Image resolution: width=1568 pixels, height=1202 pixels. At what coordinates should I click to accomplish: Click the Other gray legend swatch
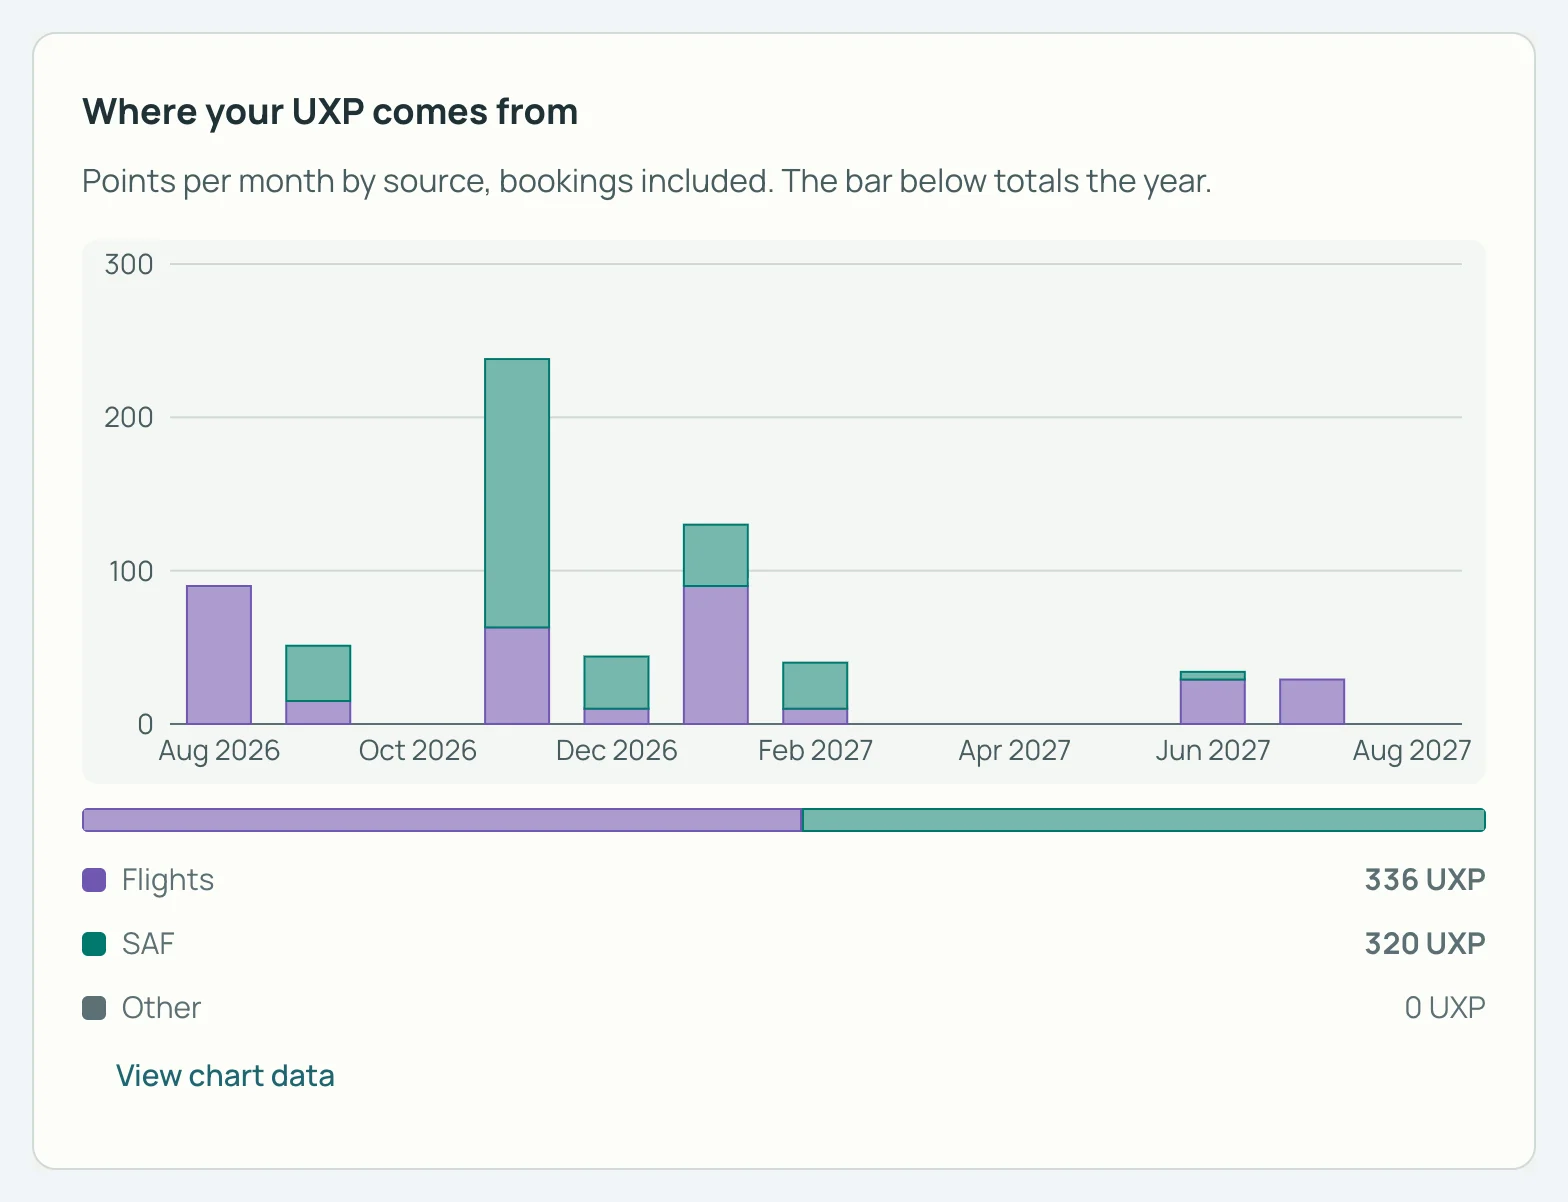coord(94,1008)
